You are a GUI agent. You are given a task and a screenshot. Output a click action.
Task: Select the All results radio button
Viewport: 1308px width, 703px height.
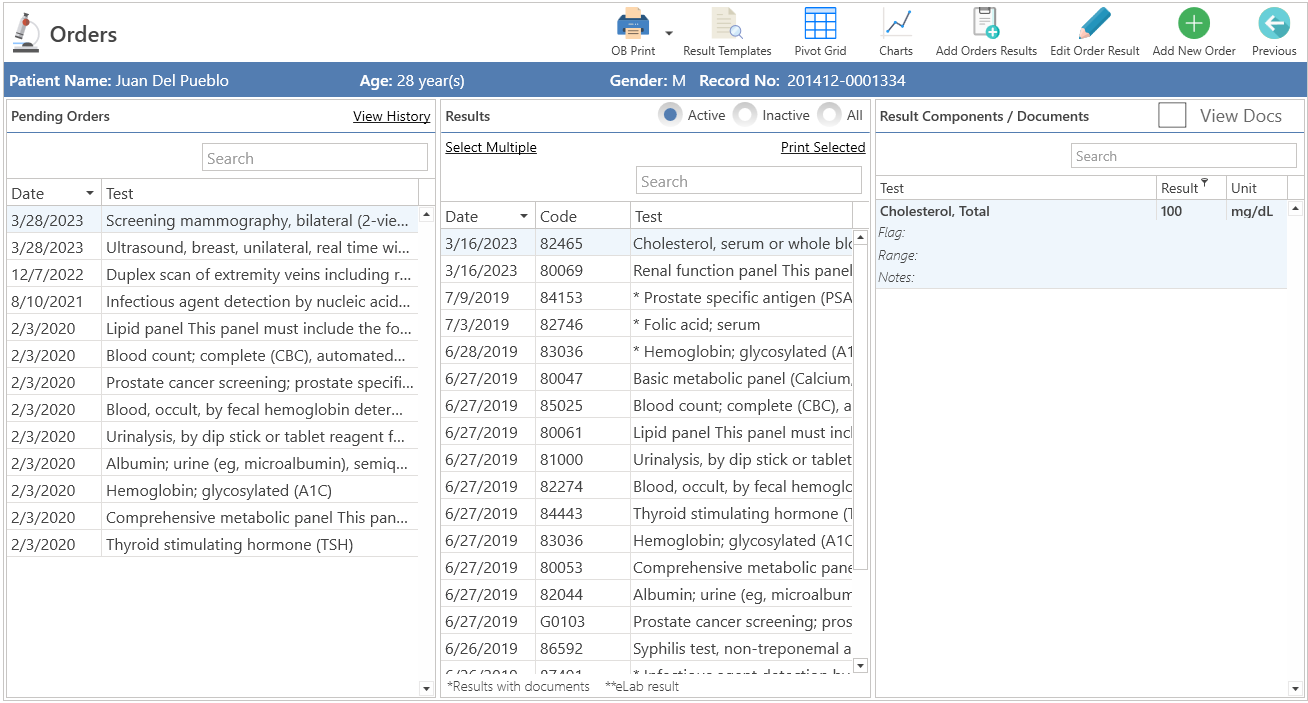coord(829,115)
